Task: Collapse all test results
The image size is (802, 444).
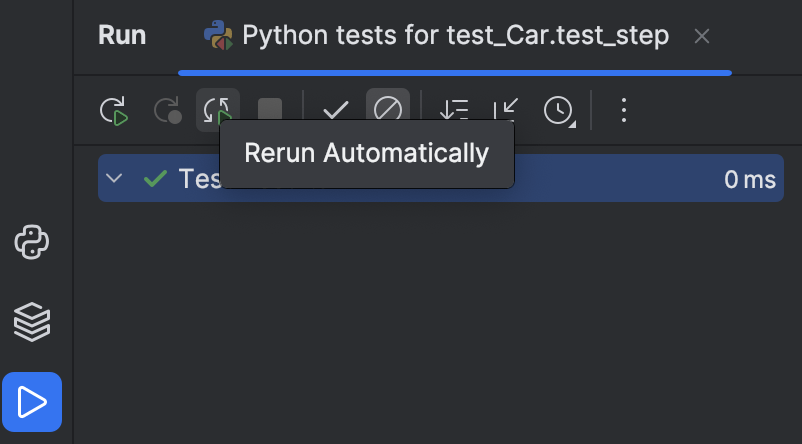Action: point(507,110)
